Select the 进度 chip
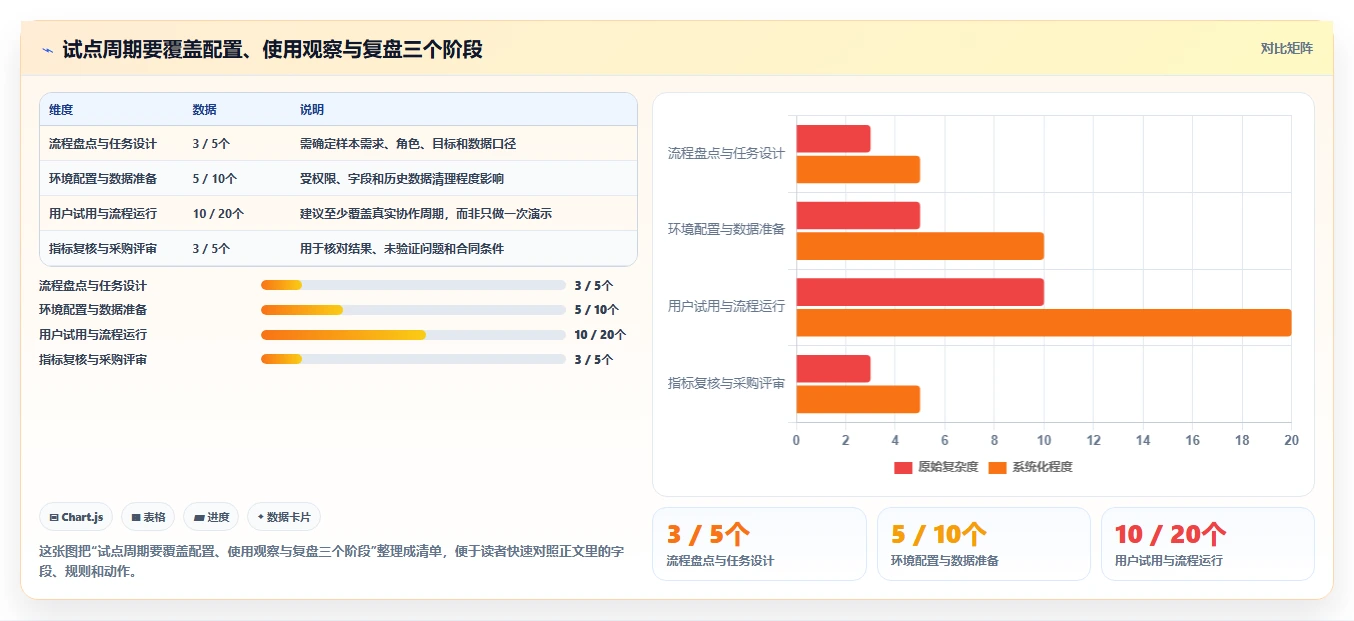The image size is (1354, 621). click(211, 517)
